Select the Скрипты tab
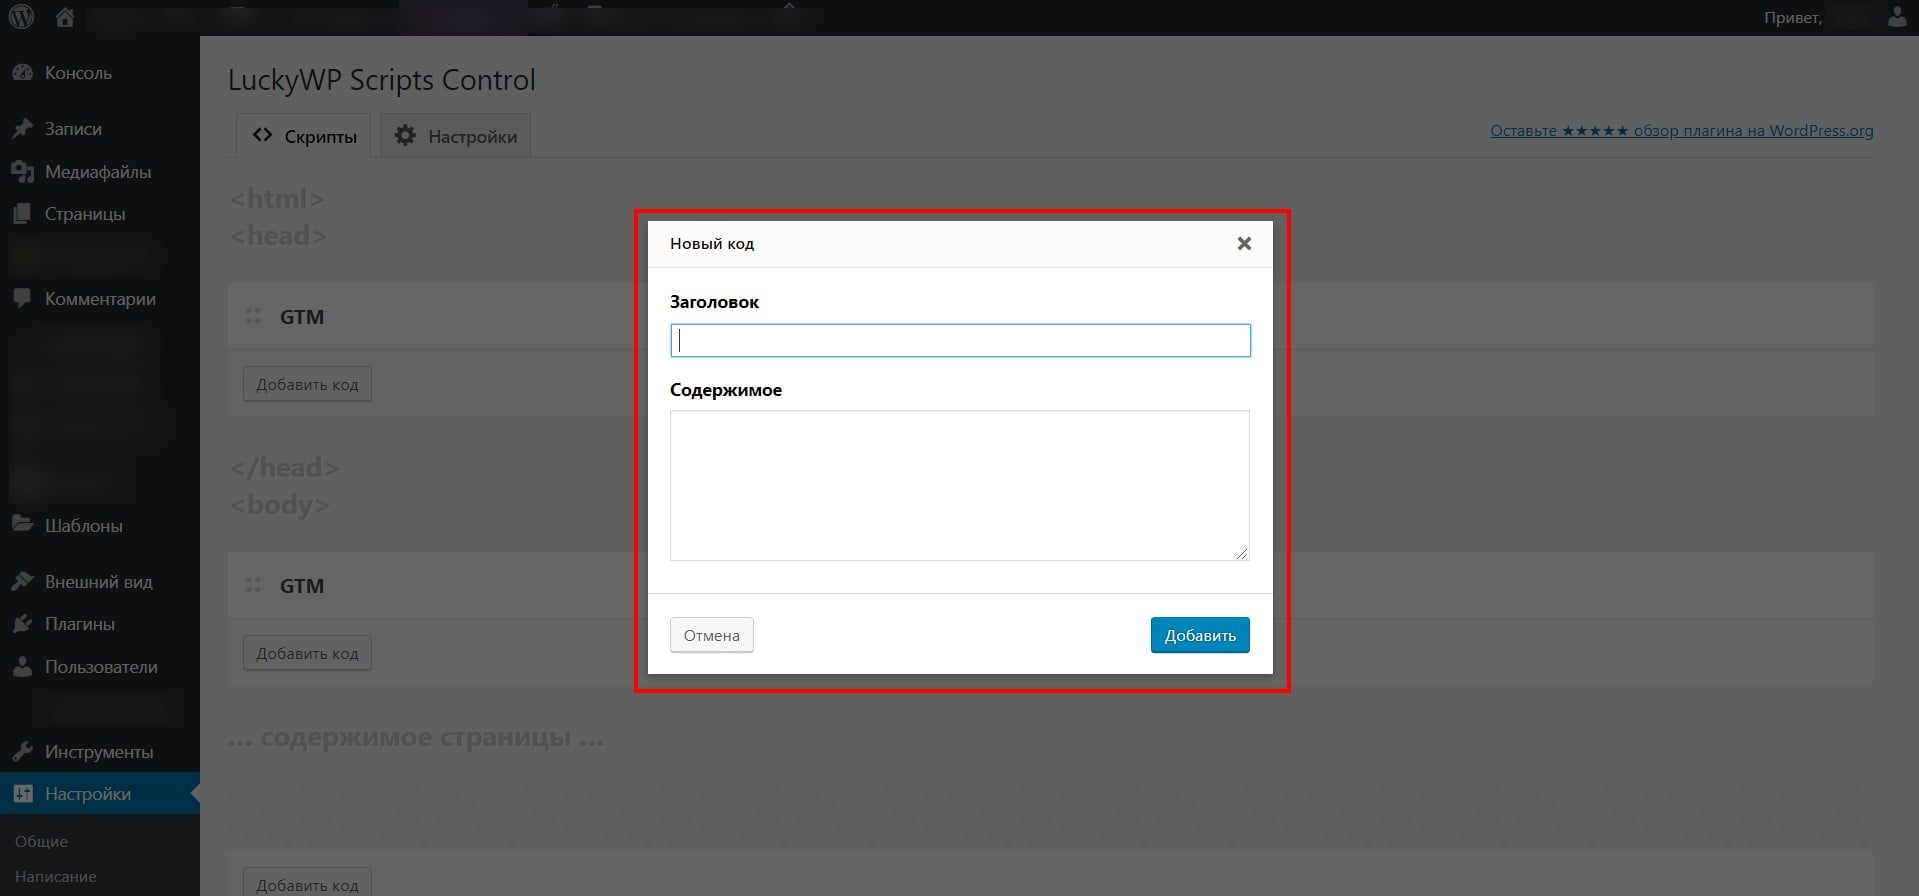1919x896 pixels. (304, 136)
